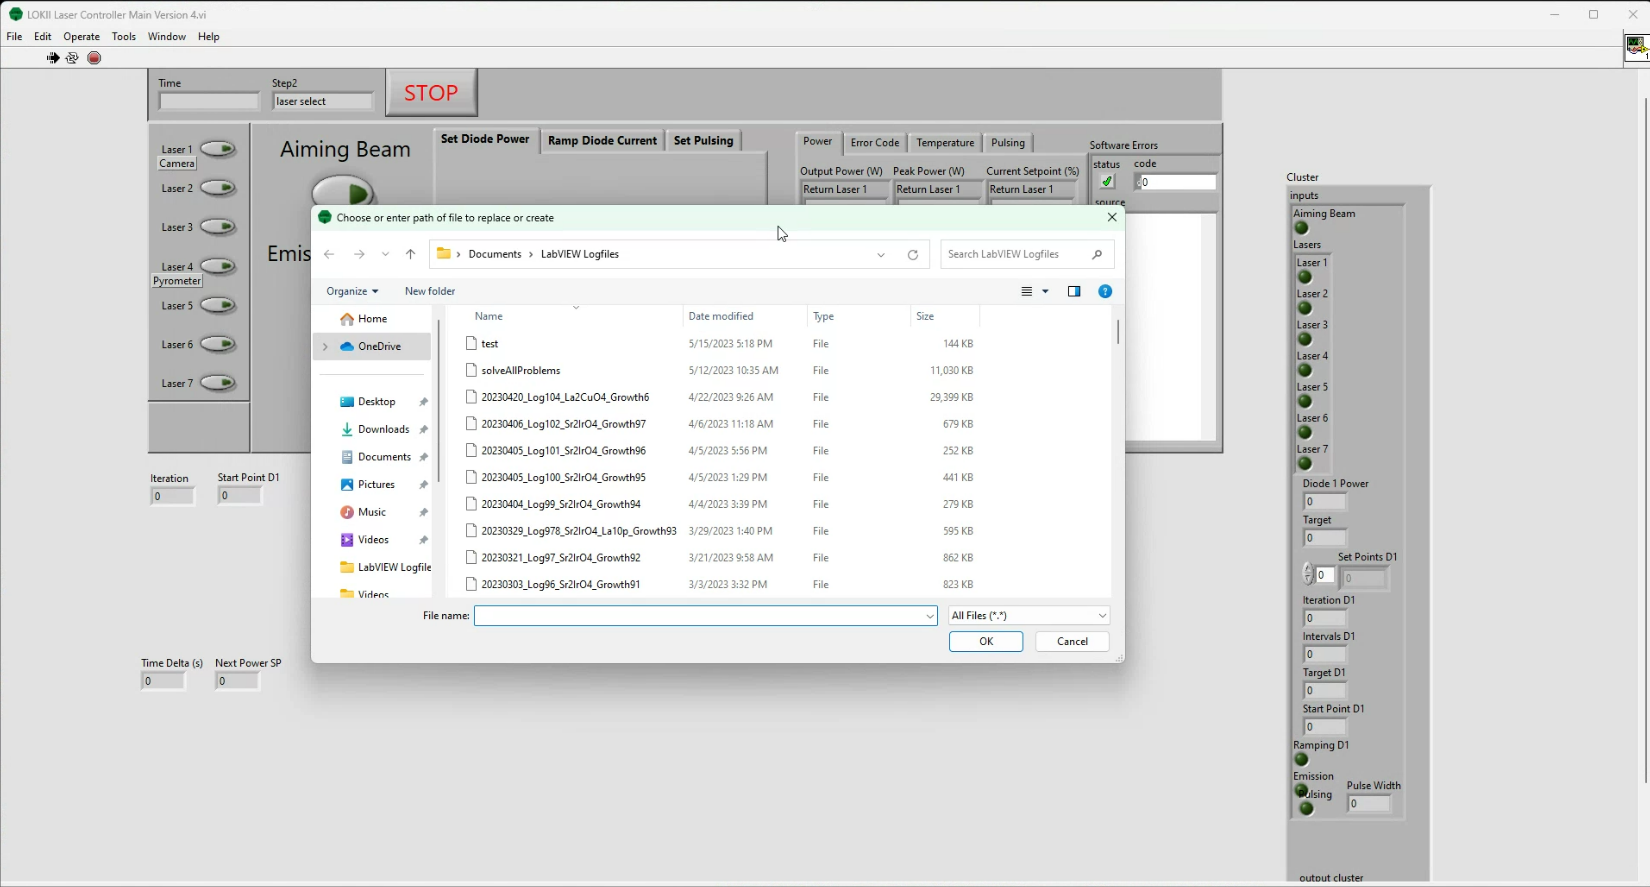The height and width of the screenshot is (887, 1650).
Task: Open the file name history dropdown
Action: 930,616
